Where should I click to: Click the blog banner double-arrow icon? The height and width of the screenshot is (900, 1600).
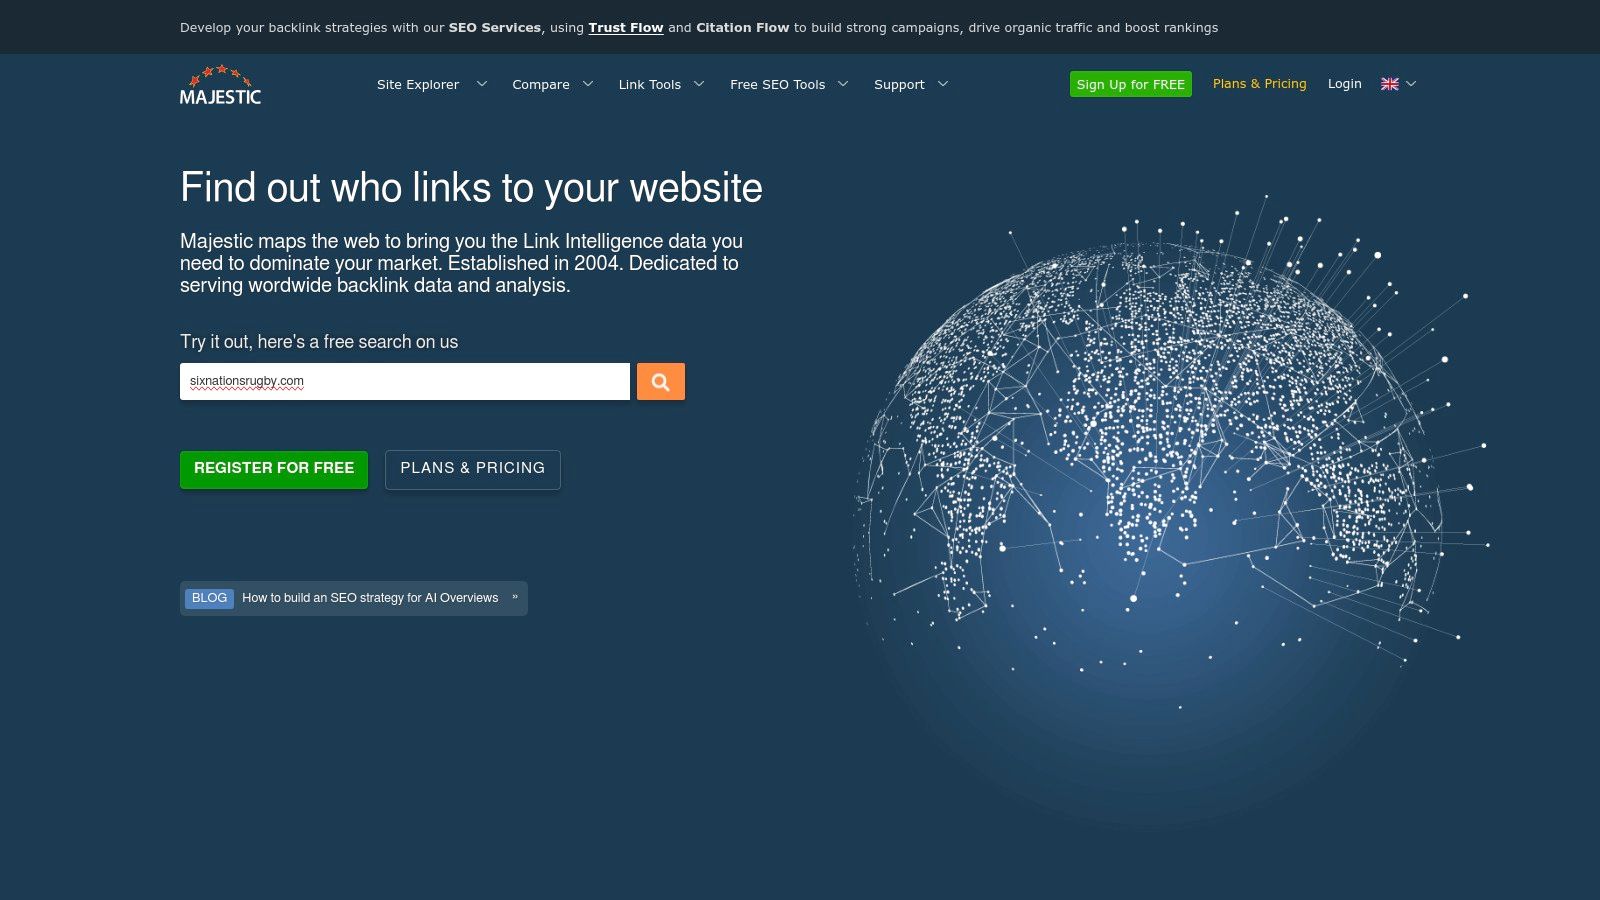coord(515,597)
